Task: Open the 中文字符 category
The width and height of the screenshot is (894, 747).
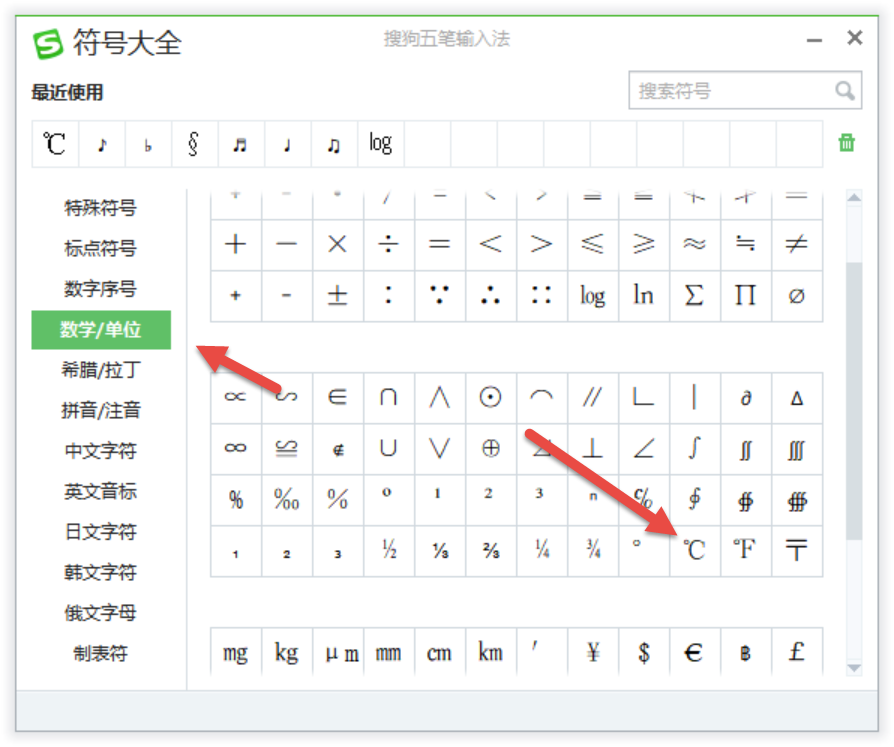Action: 100,450
